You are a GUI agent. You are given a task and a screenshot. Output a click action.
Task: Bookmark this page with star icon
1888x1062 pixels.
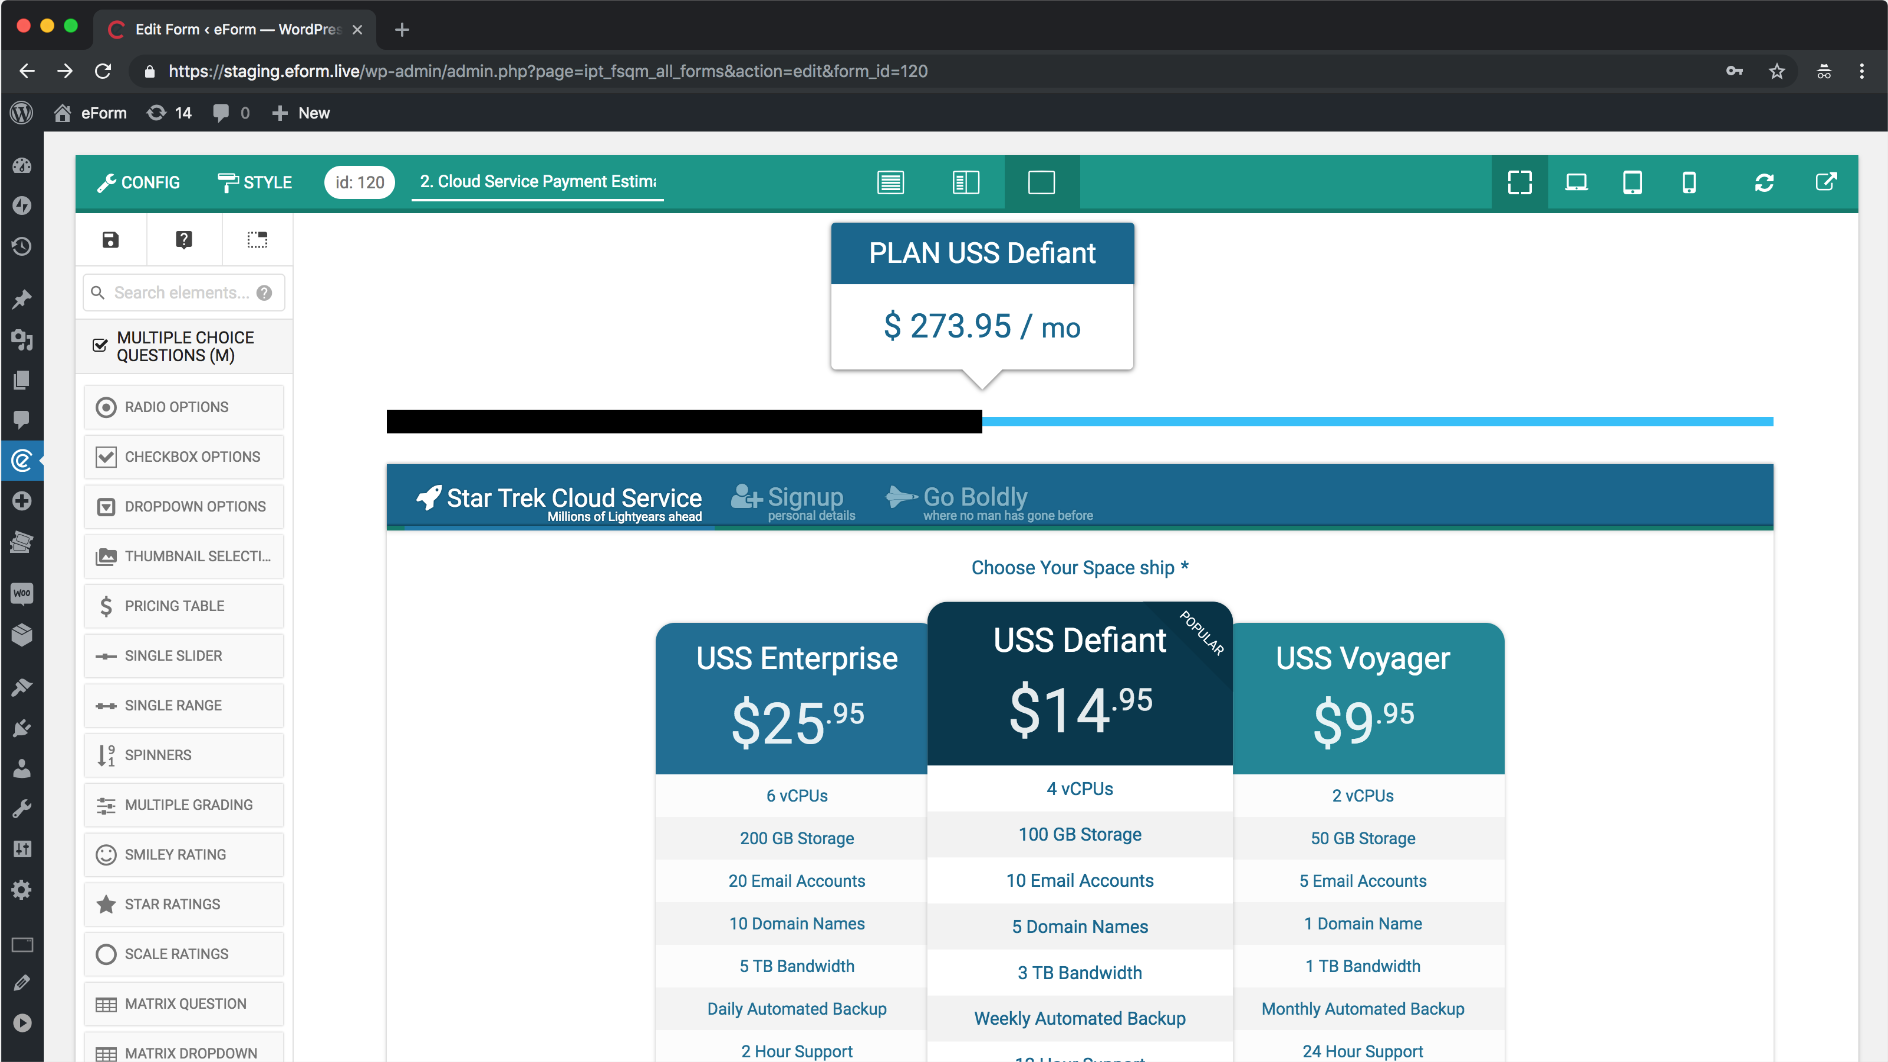point(1777,71)
